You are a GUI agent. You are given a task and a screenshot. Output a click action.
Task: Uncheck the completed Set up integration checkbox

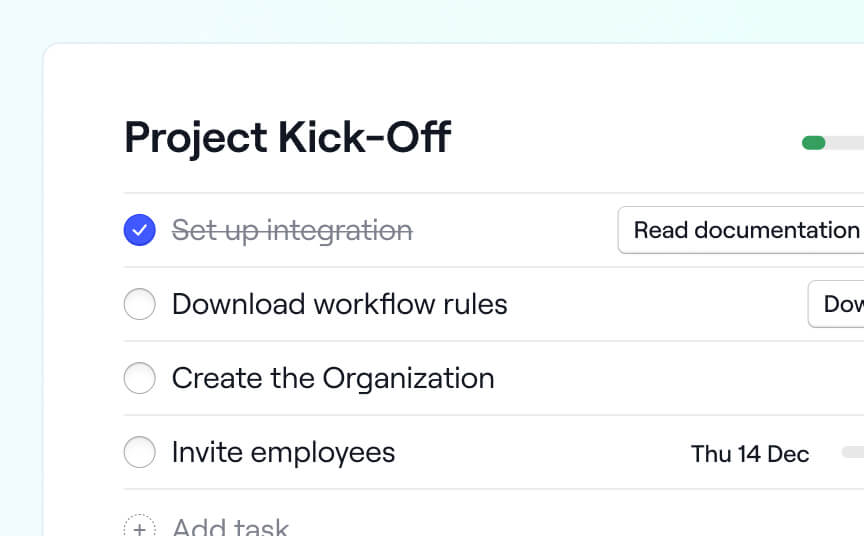point(140,230)
